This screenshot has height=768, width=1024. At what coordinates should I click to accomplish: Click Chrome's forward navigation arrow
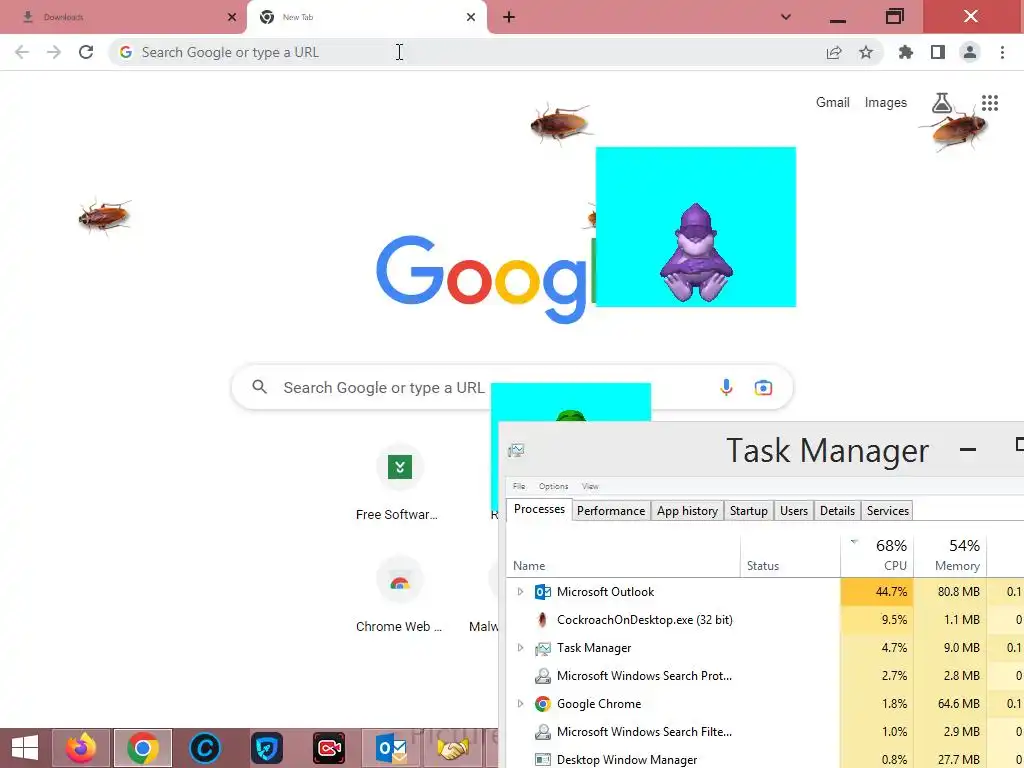[54, 52]
